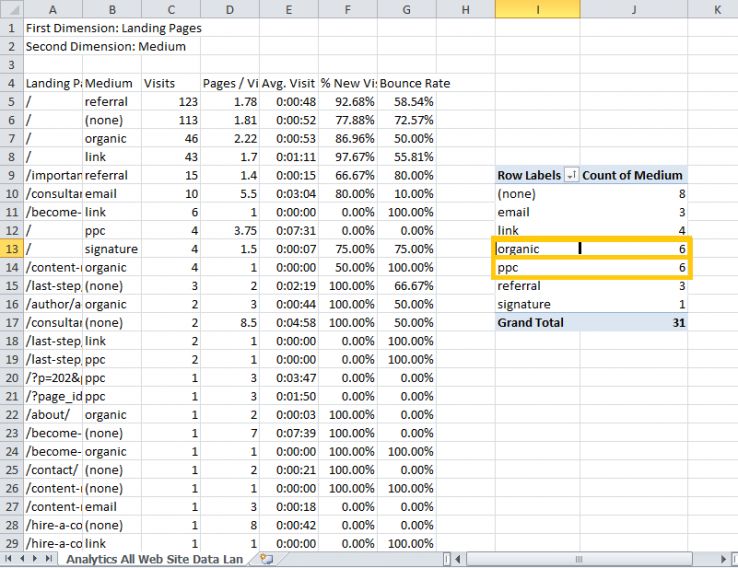Image resolution: width=738 pixels, height=568 pixels.
Task: Open the Row Labels filter dropdown
Action: 571,175
